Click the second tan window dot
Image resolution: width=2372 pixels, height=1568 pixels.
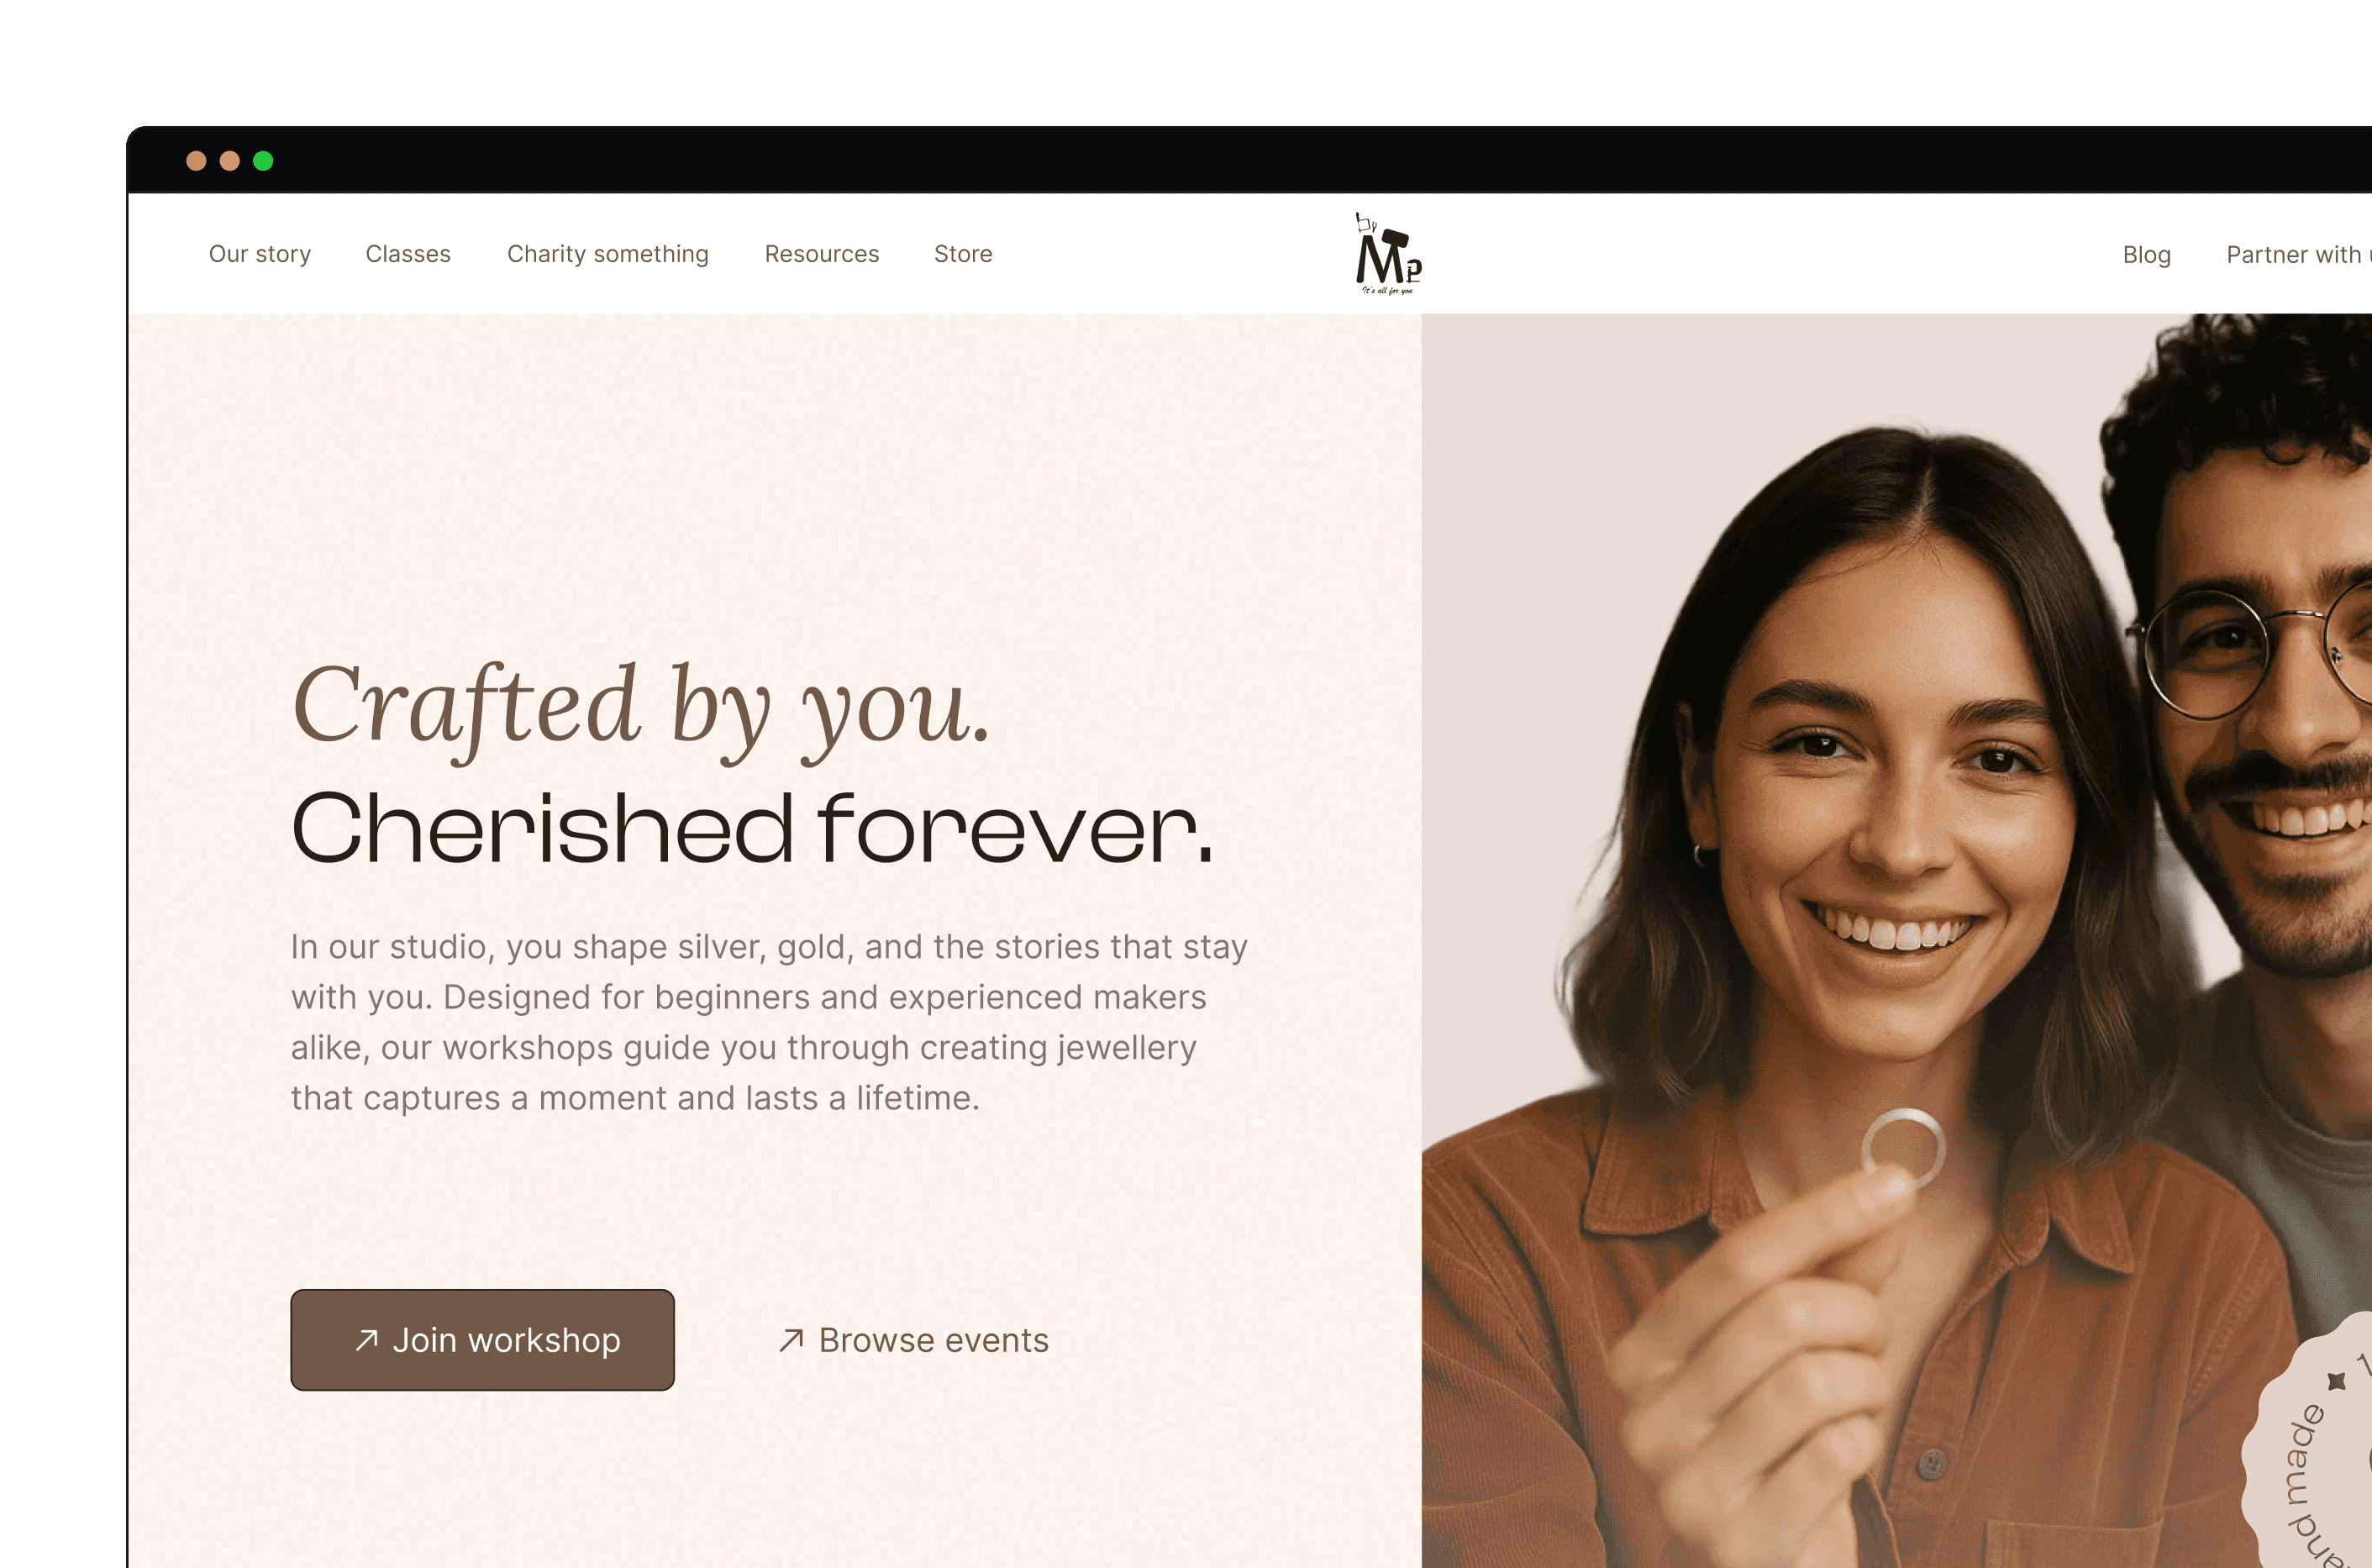[x=230, y=161]
